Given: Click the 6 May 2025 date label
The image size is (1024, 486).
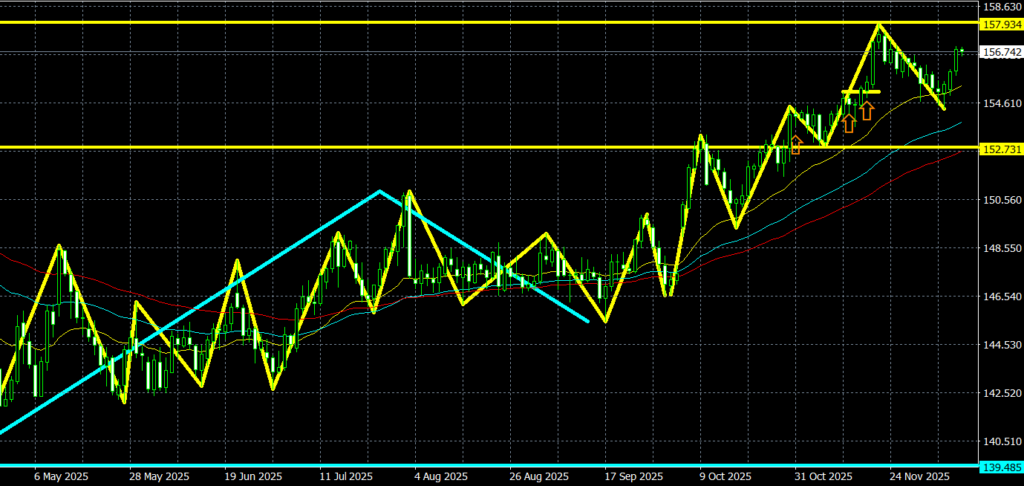Looking at the screenshot, I should 59,477.
